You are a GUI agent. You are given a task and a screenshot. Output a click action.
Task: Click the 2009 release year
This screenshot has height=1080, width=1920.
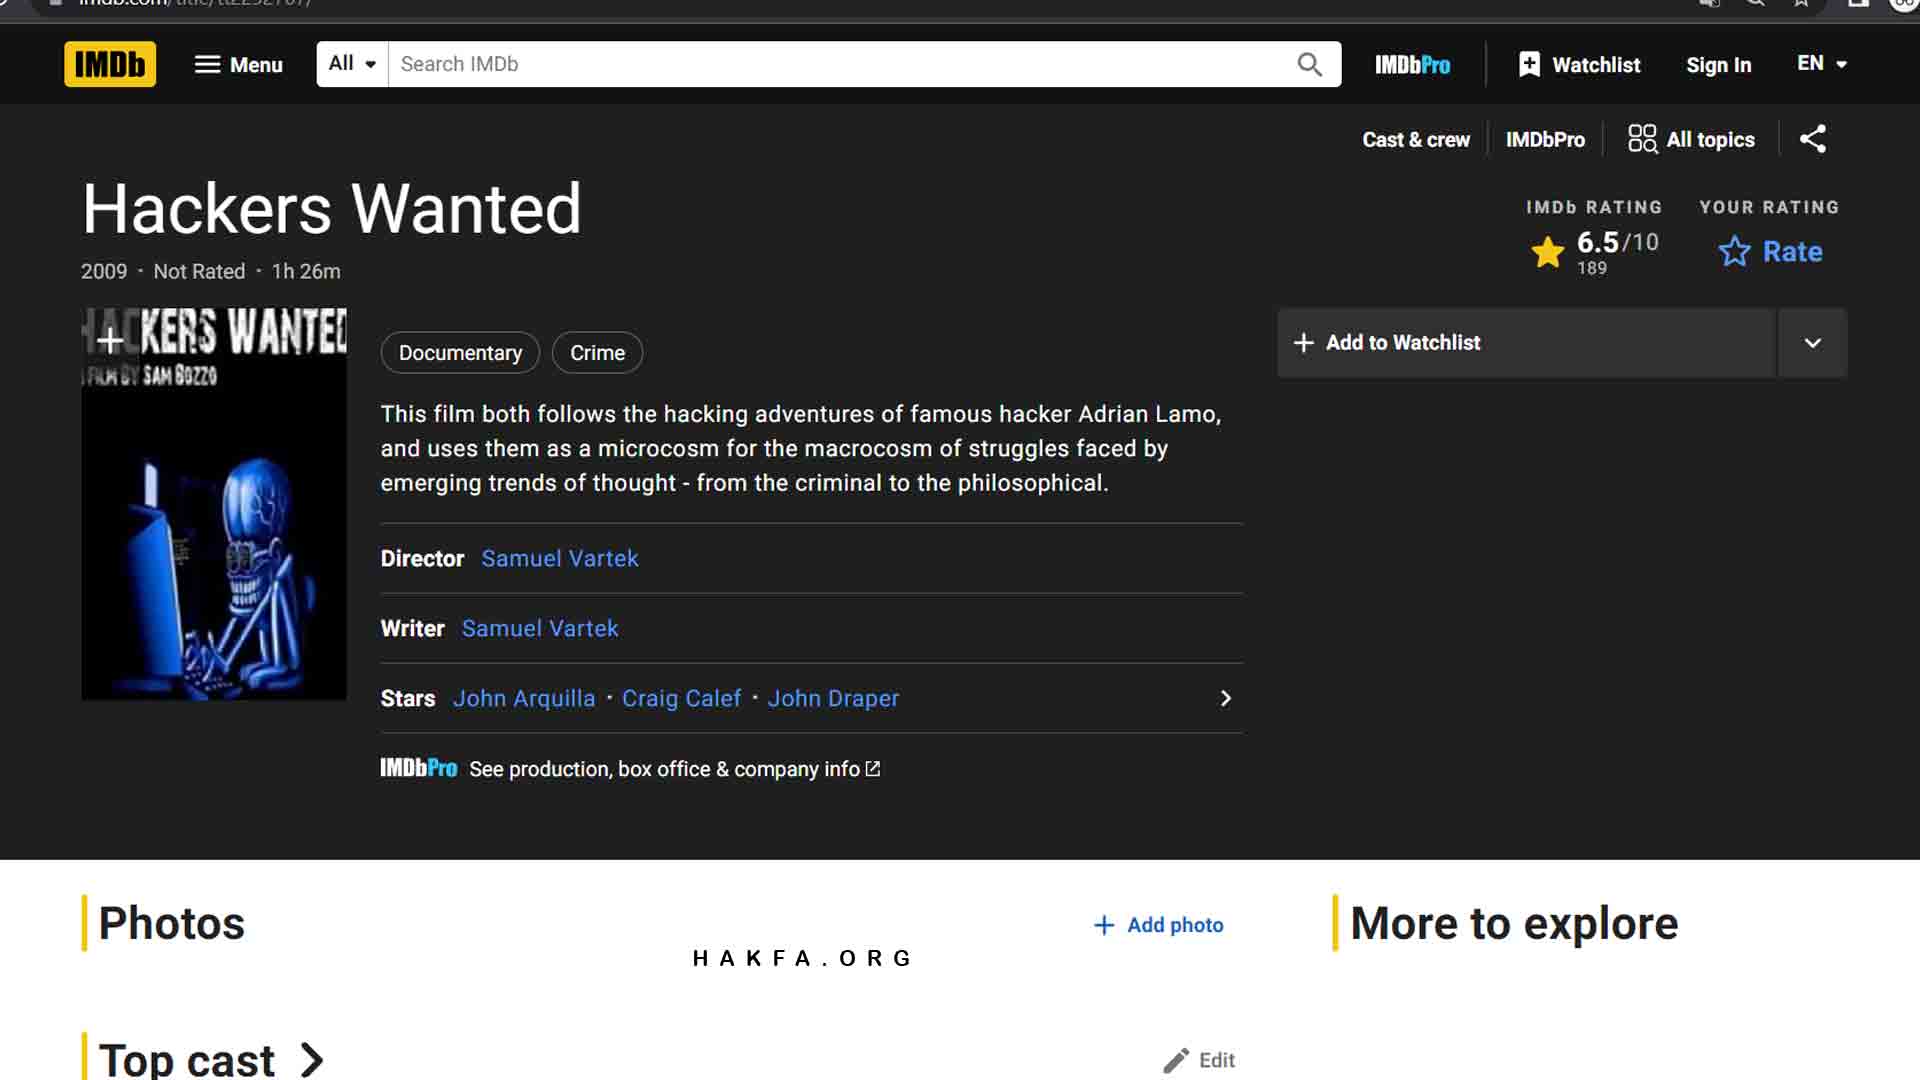coord(104,272)
